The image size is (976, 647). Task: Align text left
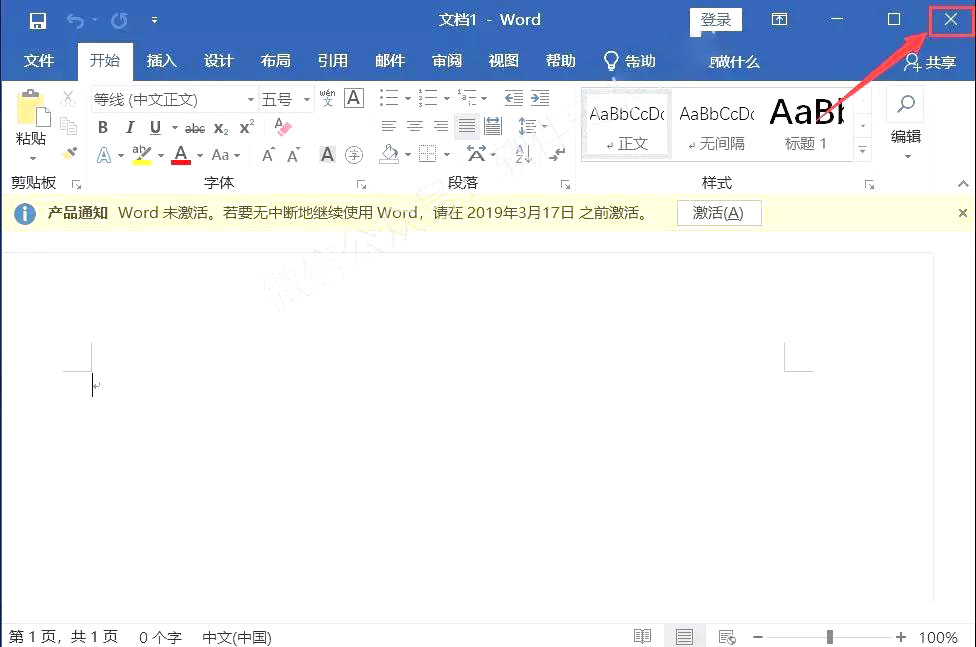click(388, 126)
